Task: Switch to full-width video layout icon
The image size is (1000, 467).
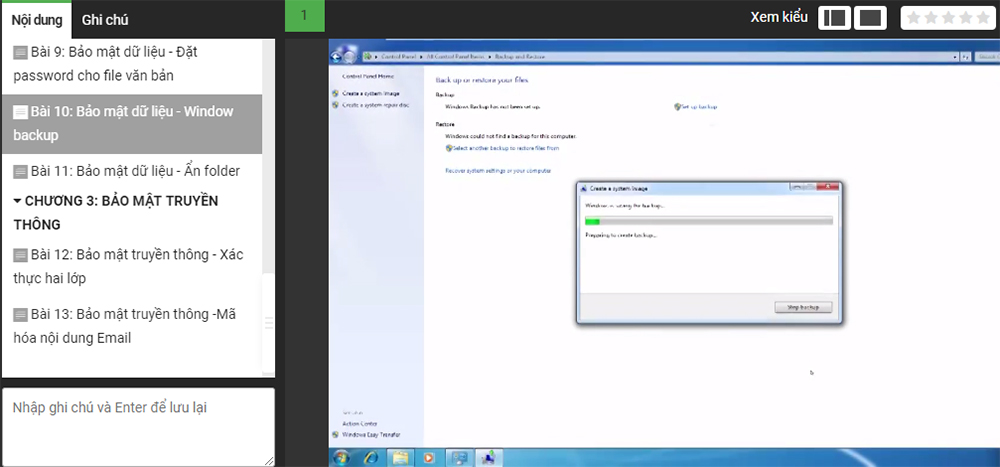Action: 871,18
